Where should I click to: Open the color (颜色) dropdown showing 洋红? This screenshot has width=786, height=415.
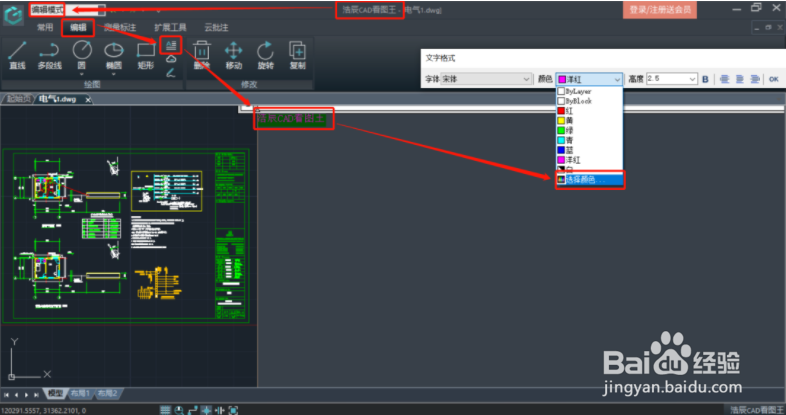coord(590,79)
